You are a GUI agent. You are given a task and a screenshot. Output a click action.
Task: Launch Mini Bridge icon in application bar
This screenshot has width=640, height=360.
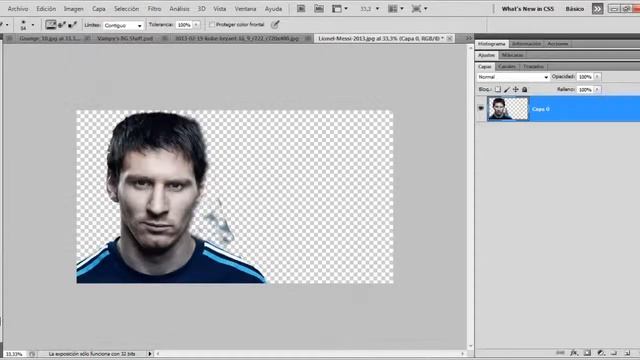click(x=319, y=9)
